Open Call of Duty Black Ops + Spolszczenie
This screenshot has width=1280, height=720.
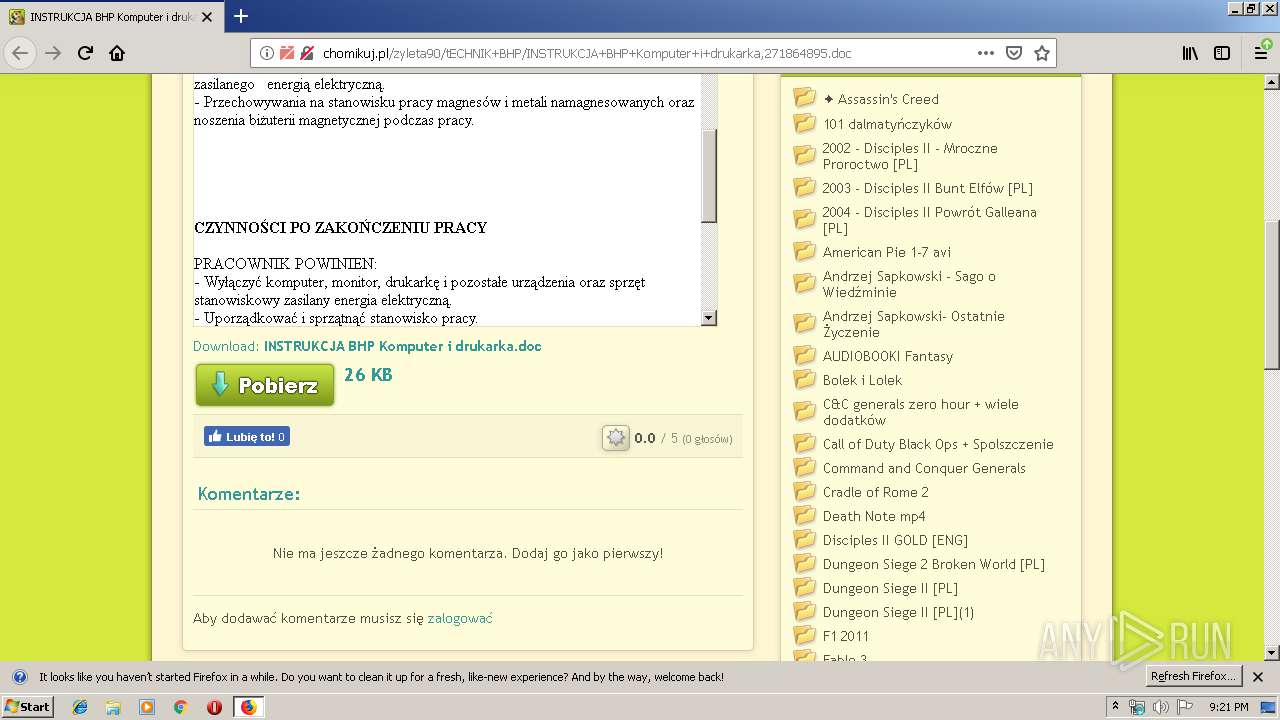point(938,444)
